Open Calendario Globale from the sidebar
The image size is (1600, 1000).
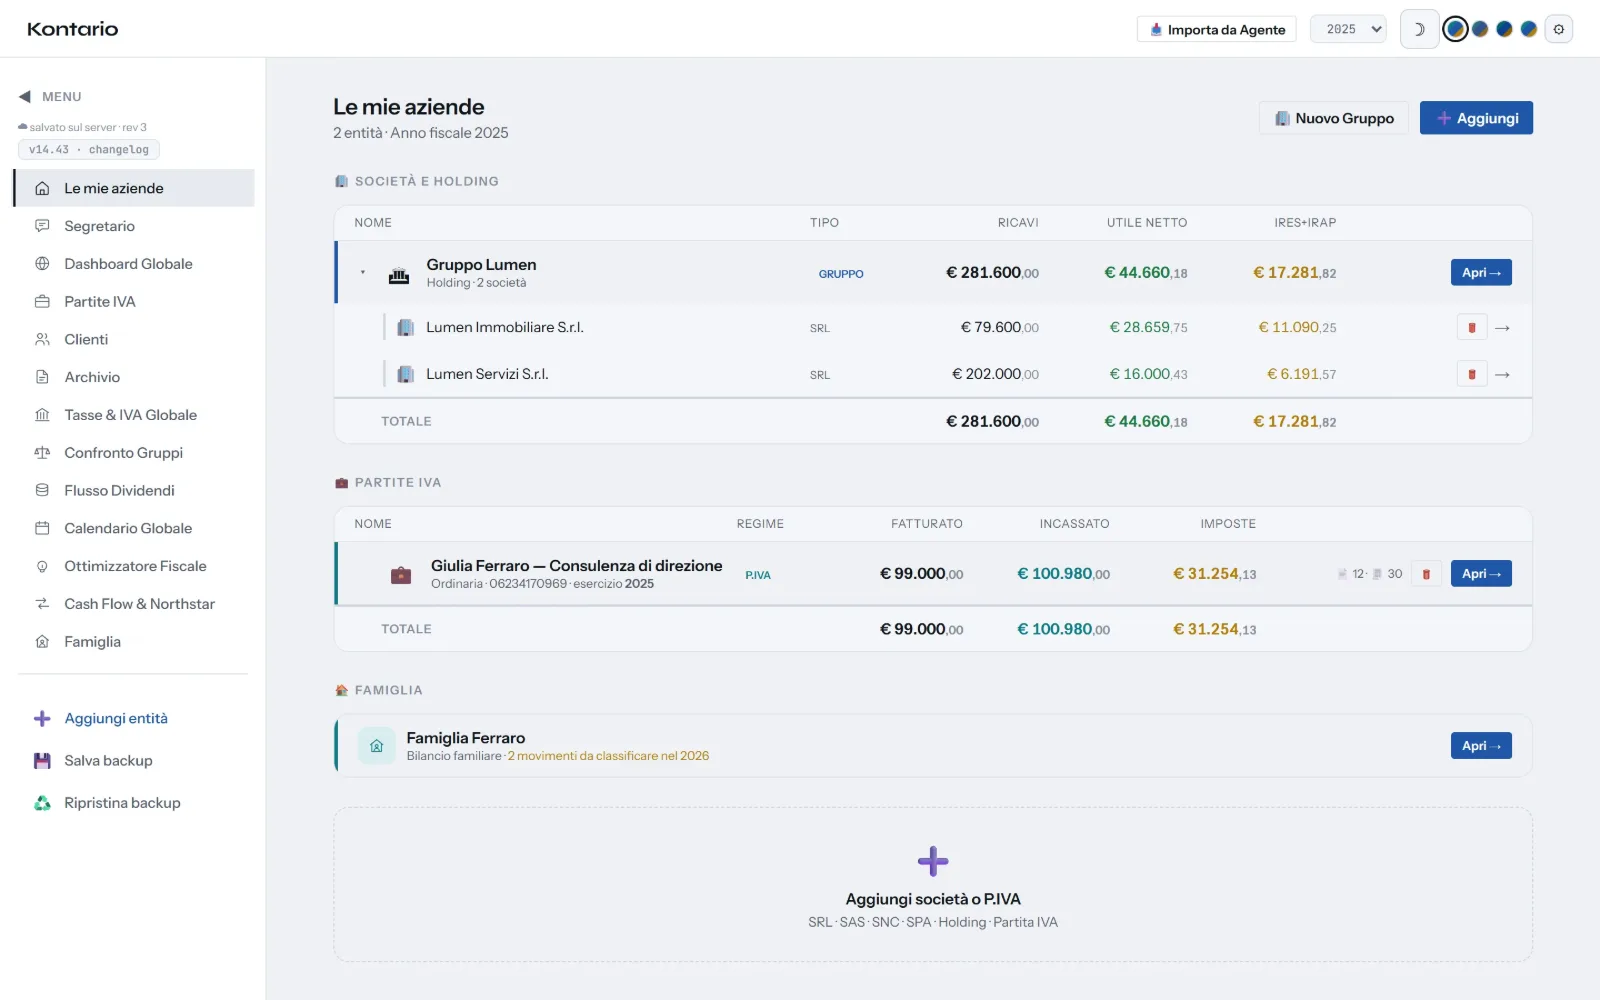(x=134, y=529)
